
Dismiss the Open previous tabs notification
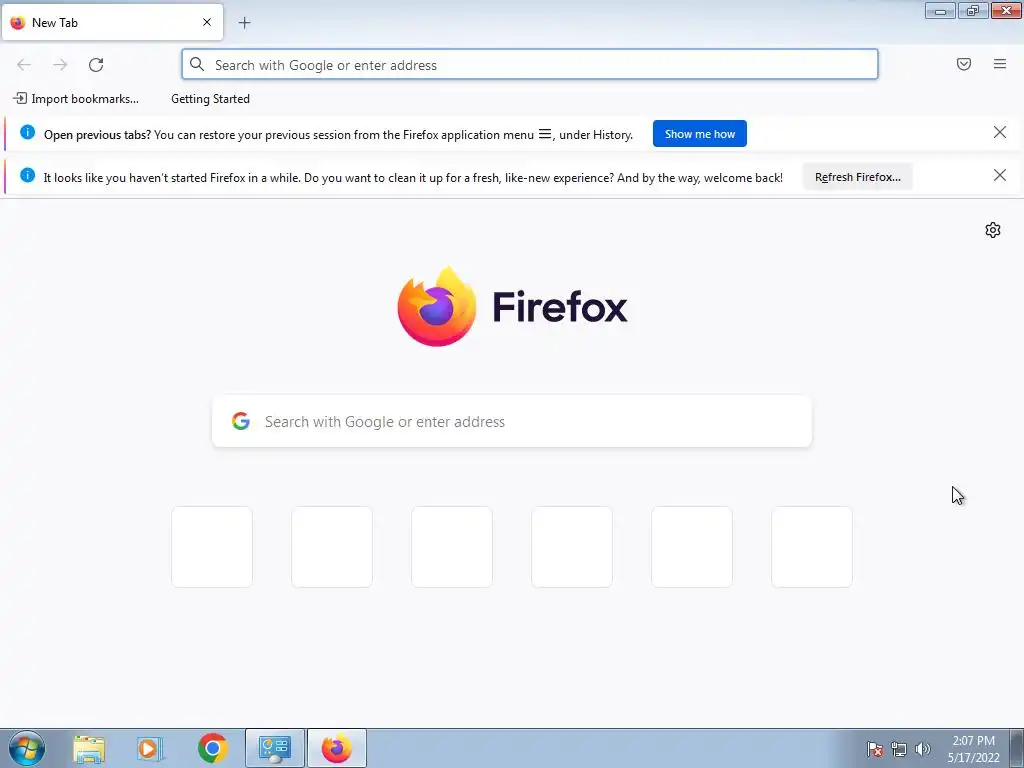(1000, 133)
